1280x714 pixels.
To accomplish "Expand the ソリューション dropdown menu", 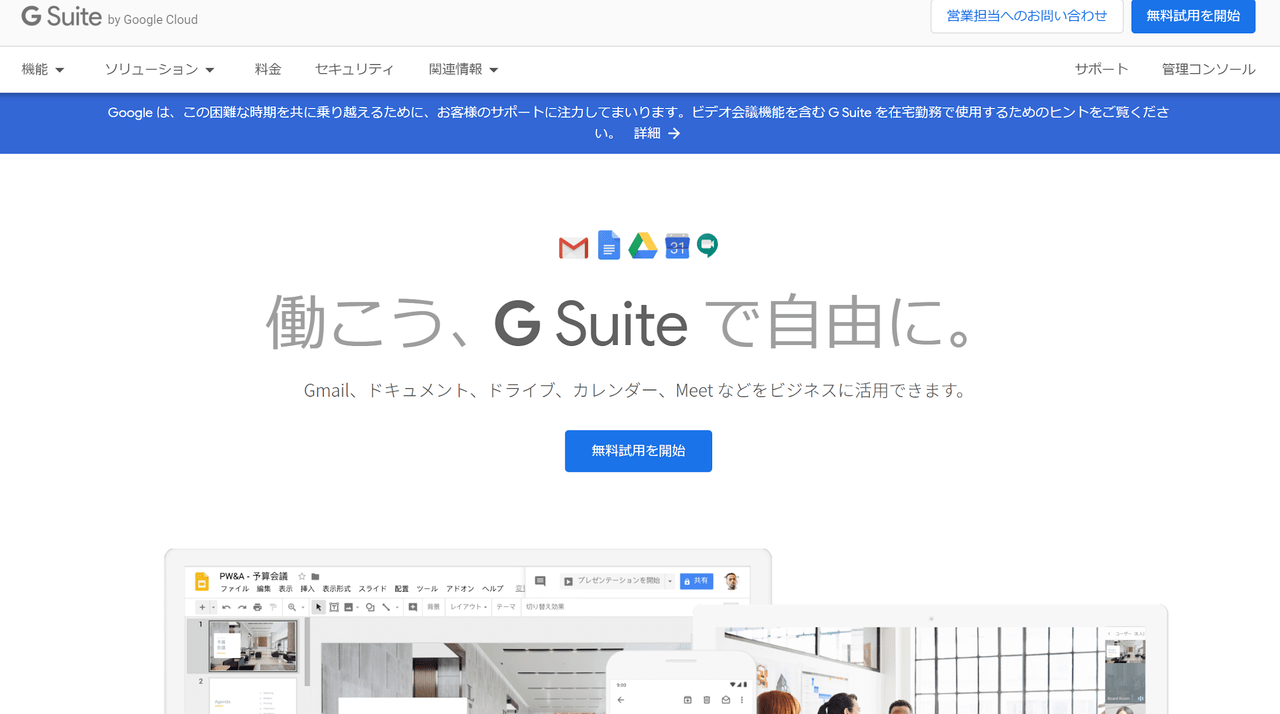I will click(160, 69).
